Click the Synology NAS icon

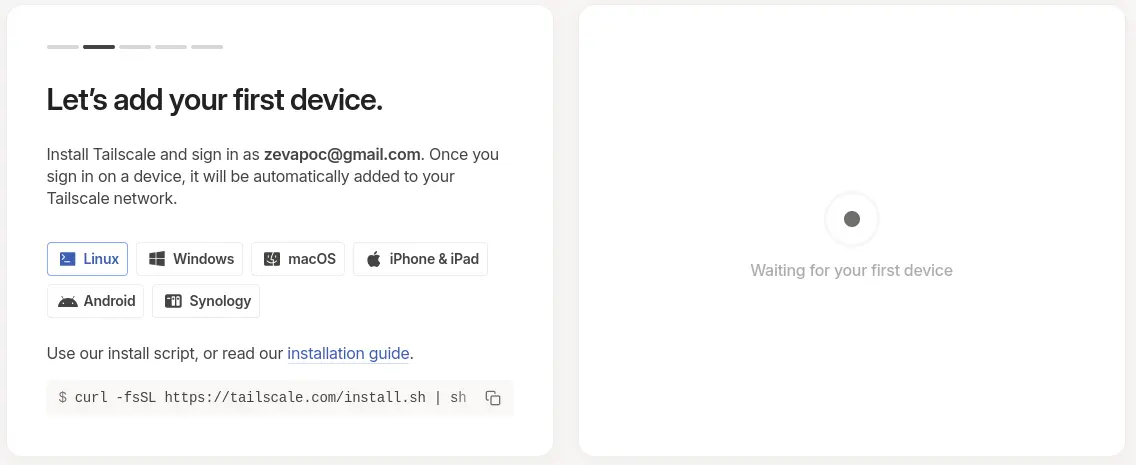[173, 301]
